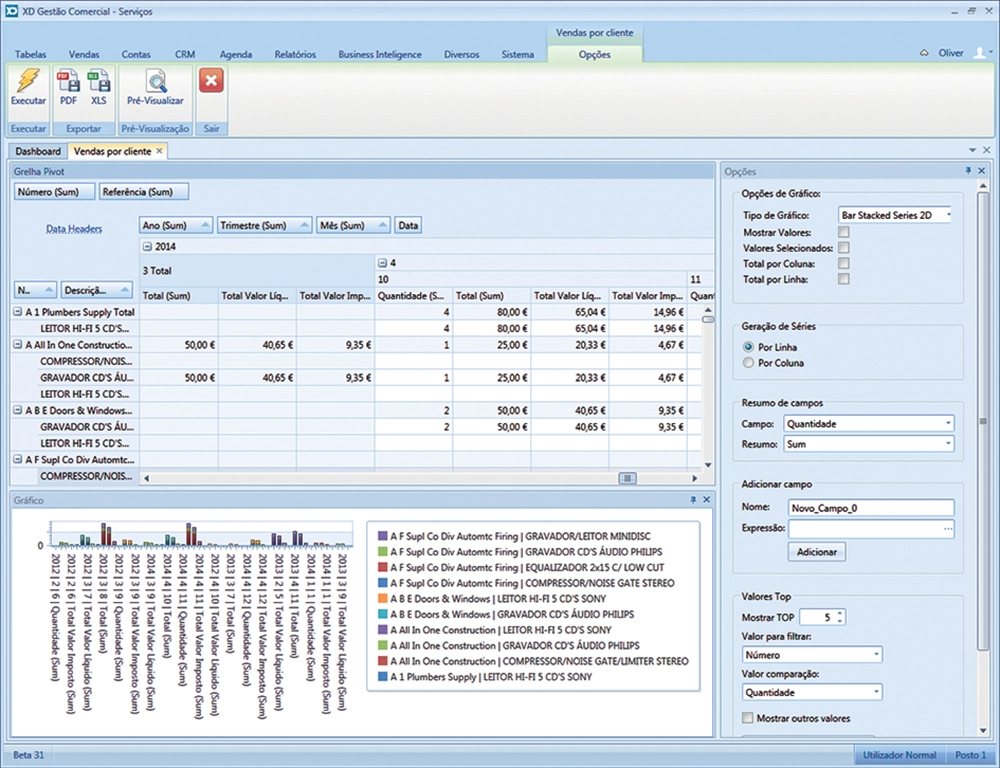Image resolution: width=1000 pixels, height=768 pixels.
Task: Click the Oliver user profile icon
Action: [978, 53]
